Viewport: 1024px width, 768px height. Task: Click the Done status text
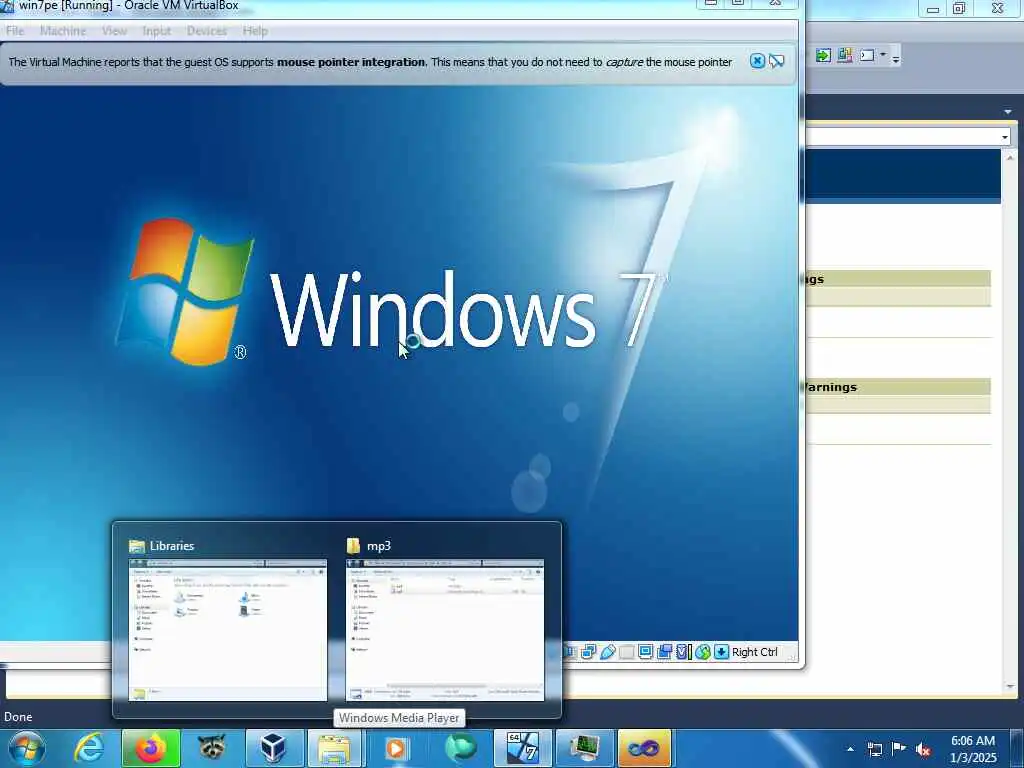pos(18,716)
